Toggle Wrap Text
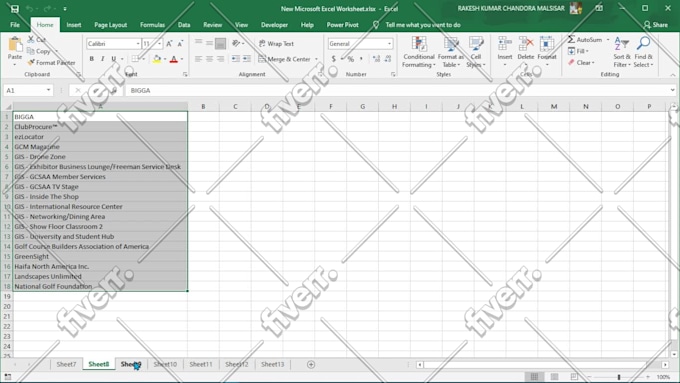The image size is (680, 383). point(276,43)
